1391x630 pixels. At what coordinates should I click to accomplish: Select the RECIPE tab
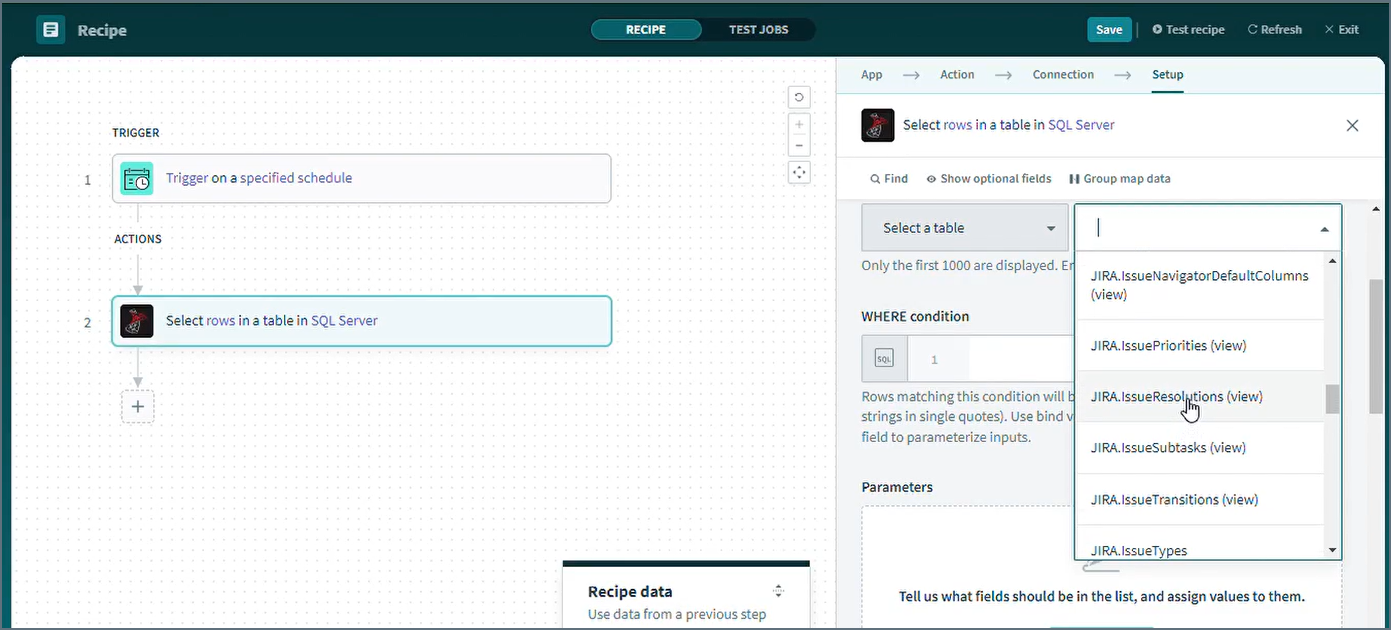tap(646, 30)
